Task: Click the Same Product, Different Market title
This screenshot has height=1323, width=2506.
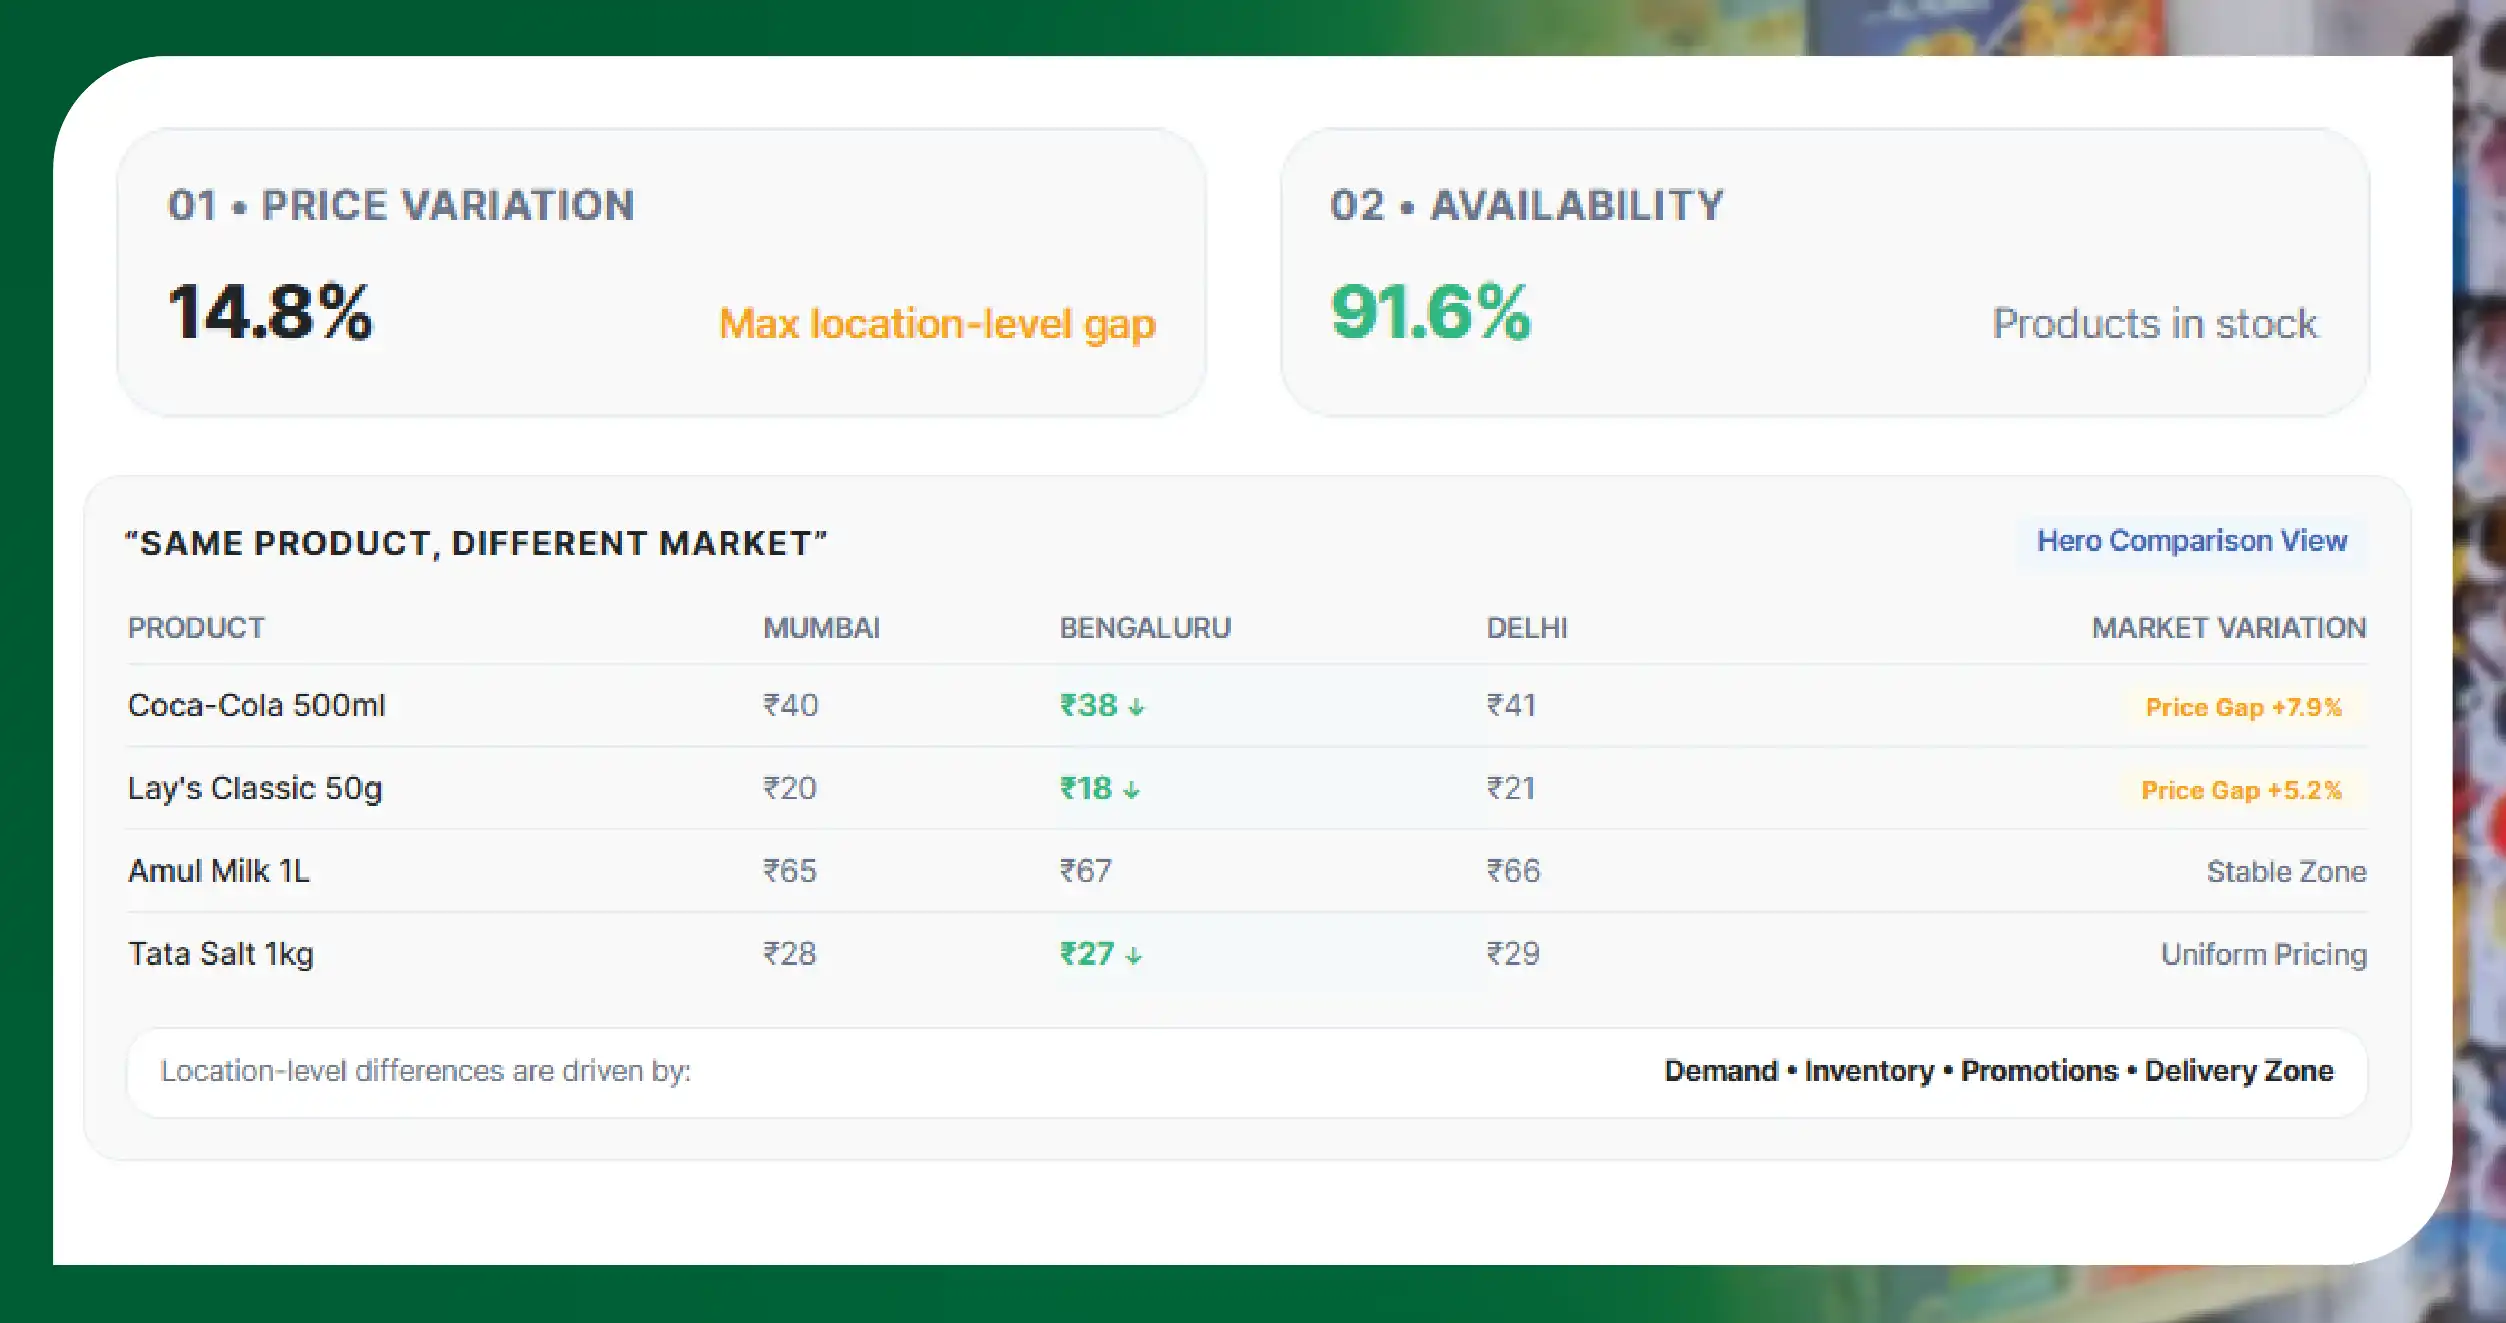Action: click(x=476, y=543)
